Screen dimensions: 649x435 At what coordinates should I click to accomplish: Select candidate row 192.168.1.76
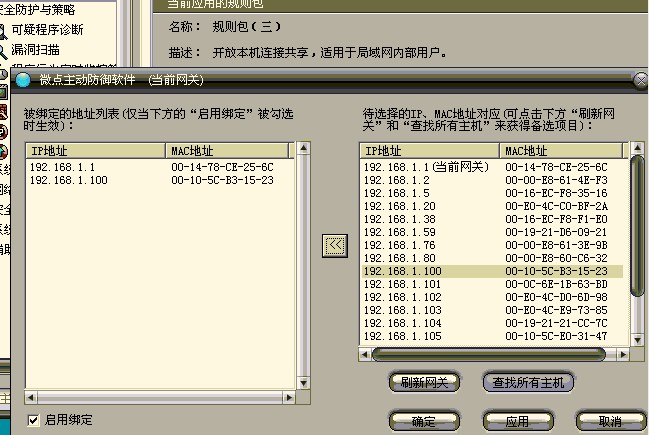tap(492, 245)
